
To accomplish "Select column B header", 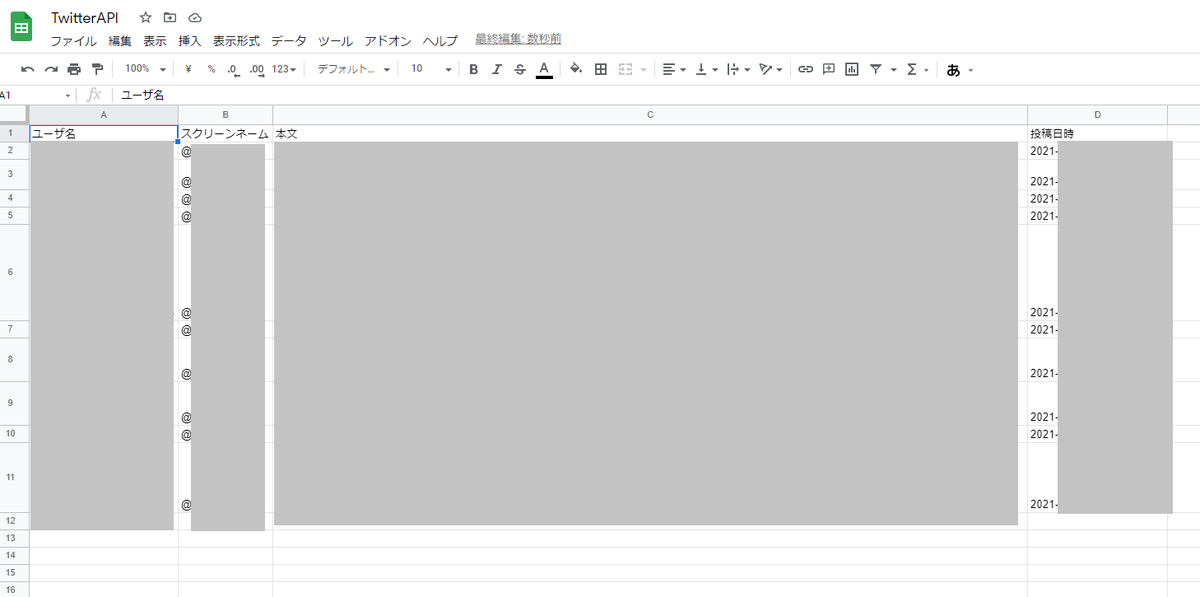I will click(x=226, y=115).
